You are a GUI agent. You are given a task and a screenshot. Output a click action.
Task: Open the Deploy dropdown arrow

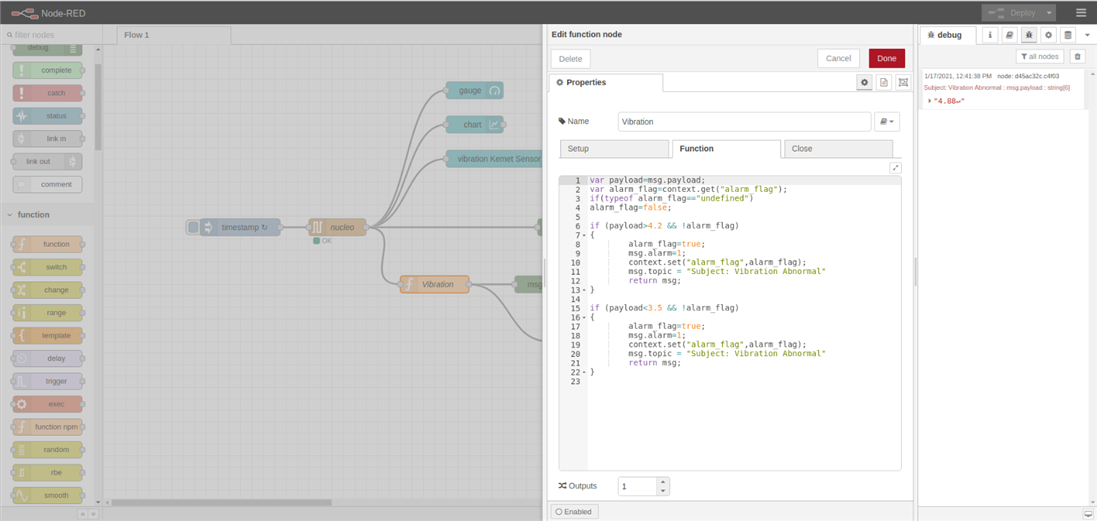click(x=1049, y=13)
